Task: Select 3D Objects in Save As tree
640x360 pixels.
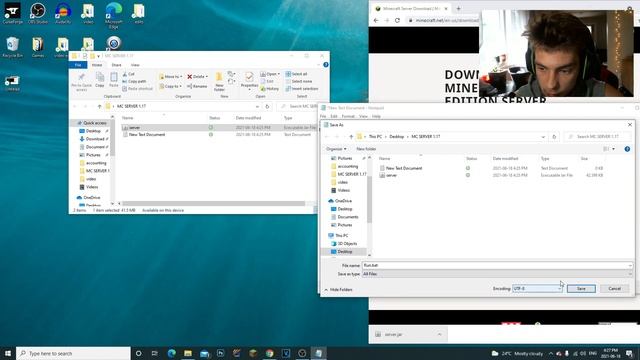Action: [x=347, y=244]
